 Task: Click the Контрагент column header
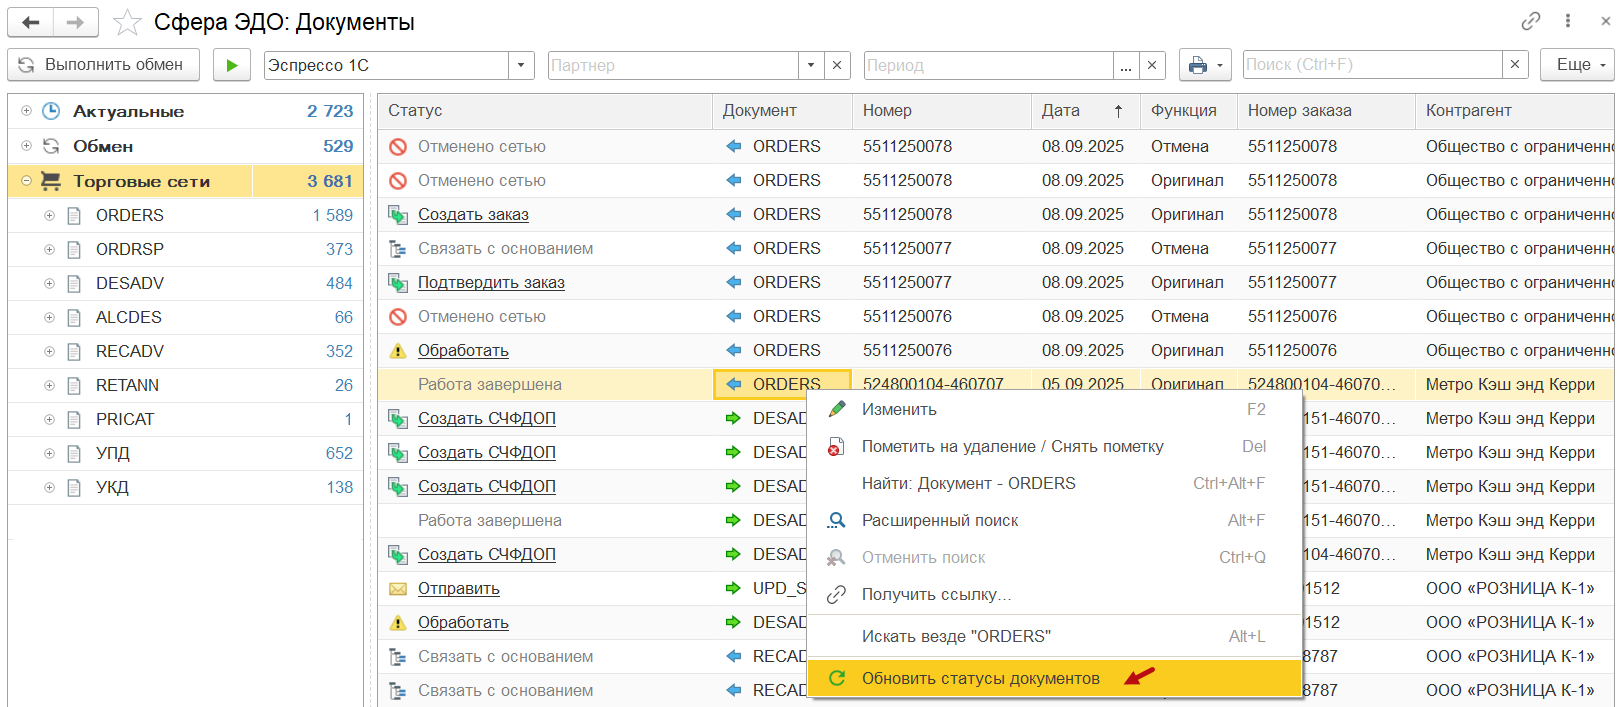point(1514,111)
